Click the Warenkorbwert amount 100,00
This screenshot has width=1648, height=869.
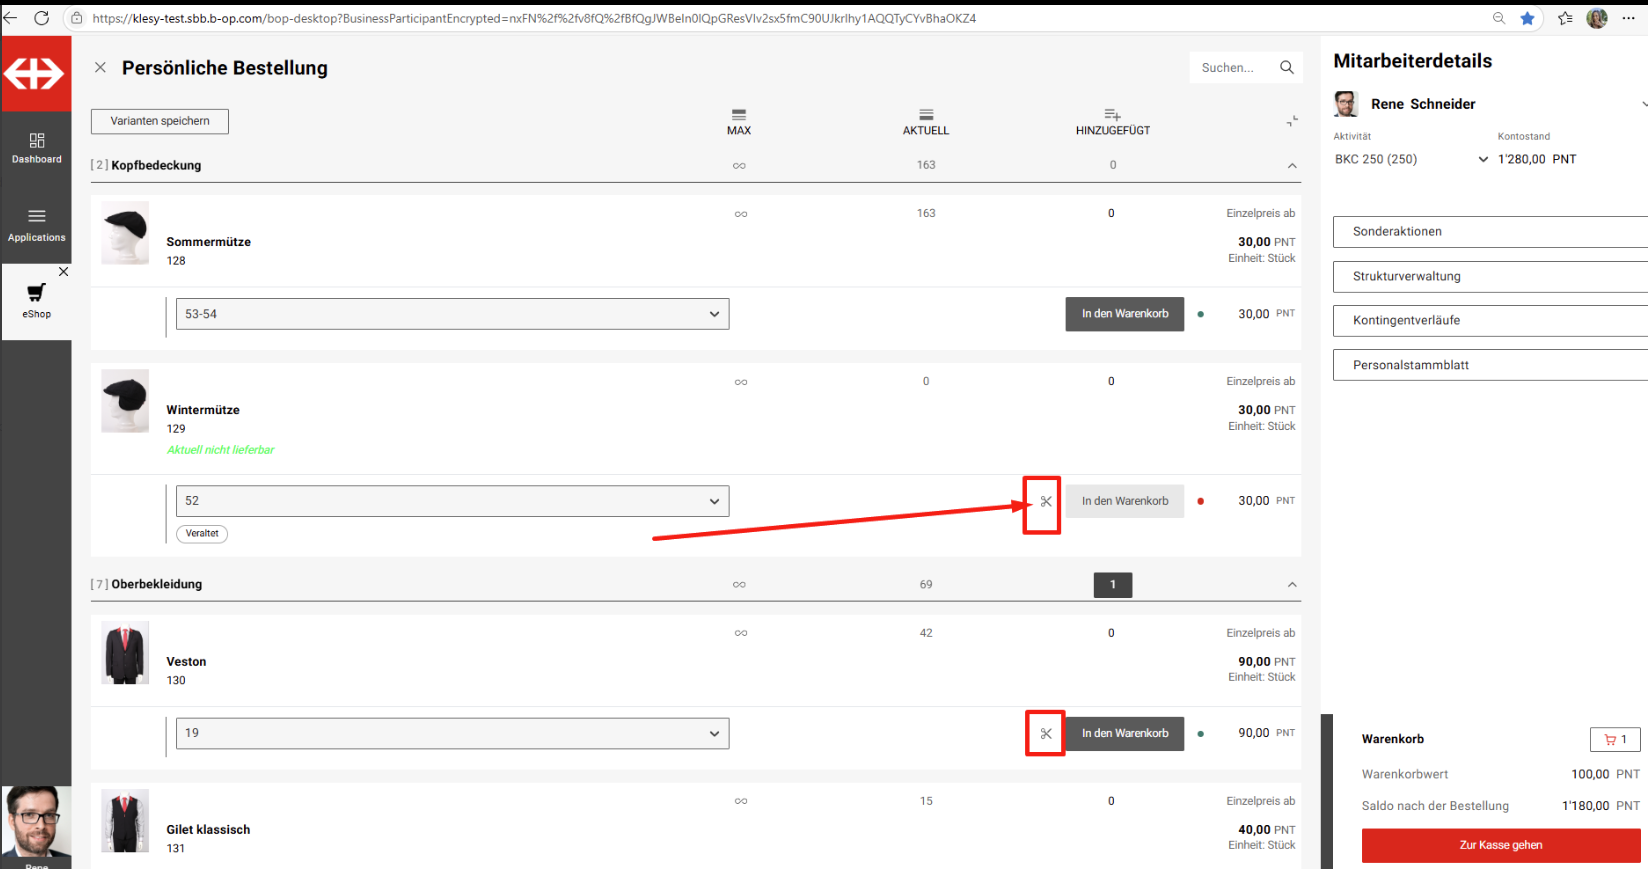pyautogui.click(x=1590, y=774)
